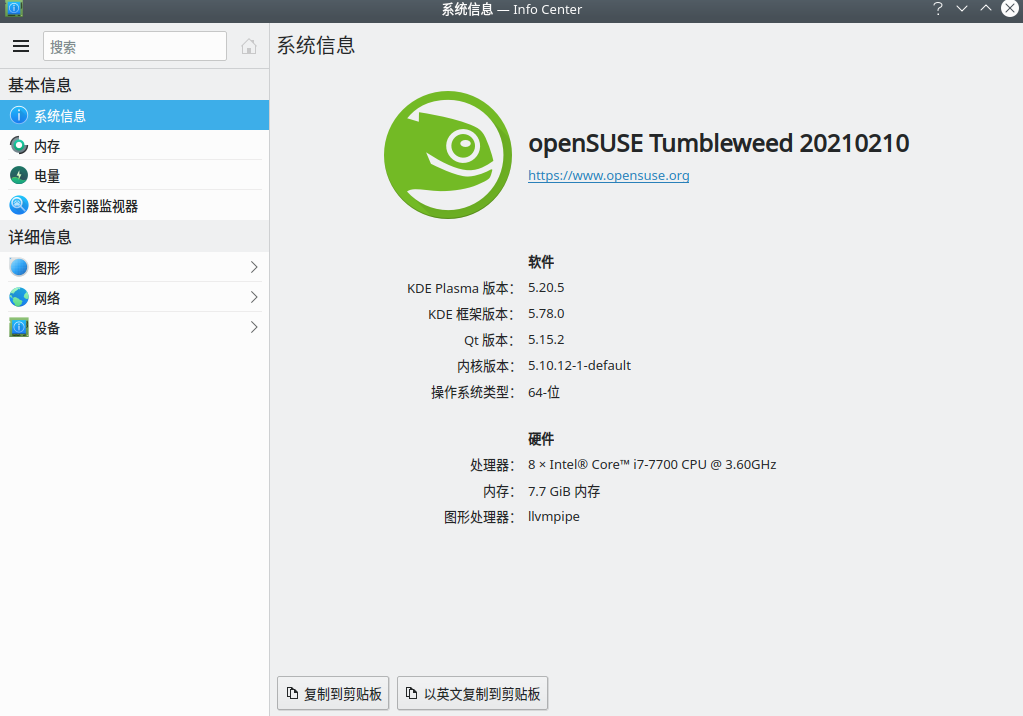
Task: Click the 复制到剪贴板 button
Action: pos(333,693)
